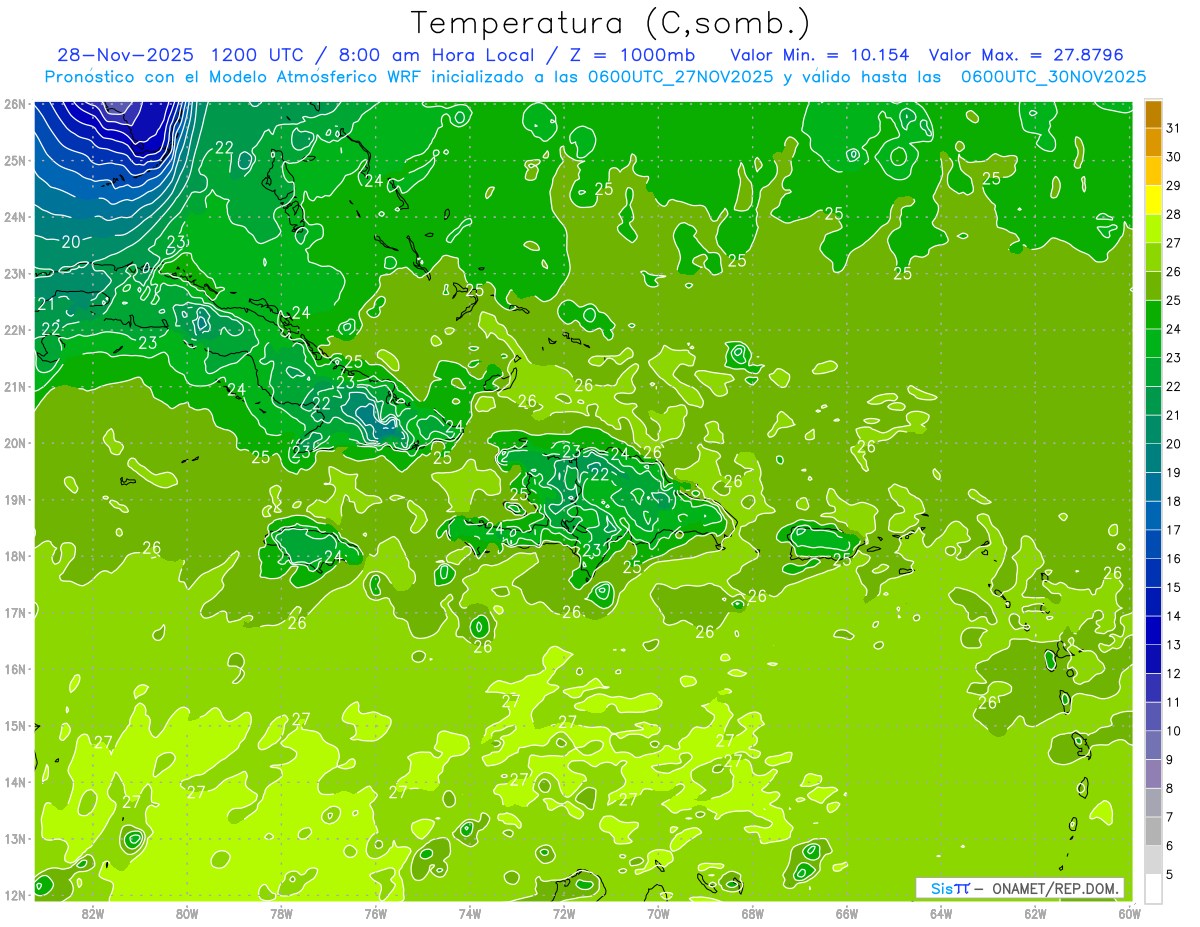This screenshot has height=927, width=1200.
Task: Click the colorbar legend label '30'
Action: 1174,157
